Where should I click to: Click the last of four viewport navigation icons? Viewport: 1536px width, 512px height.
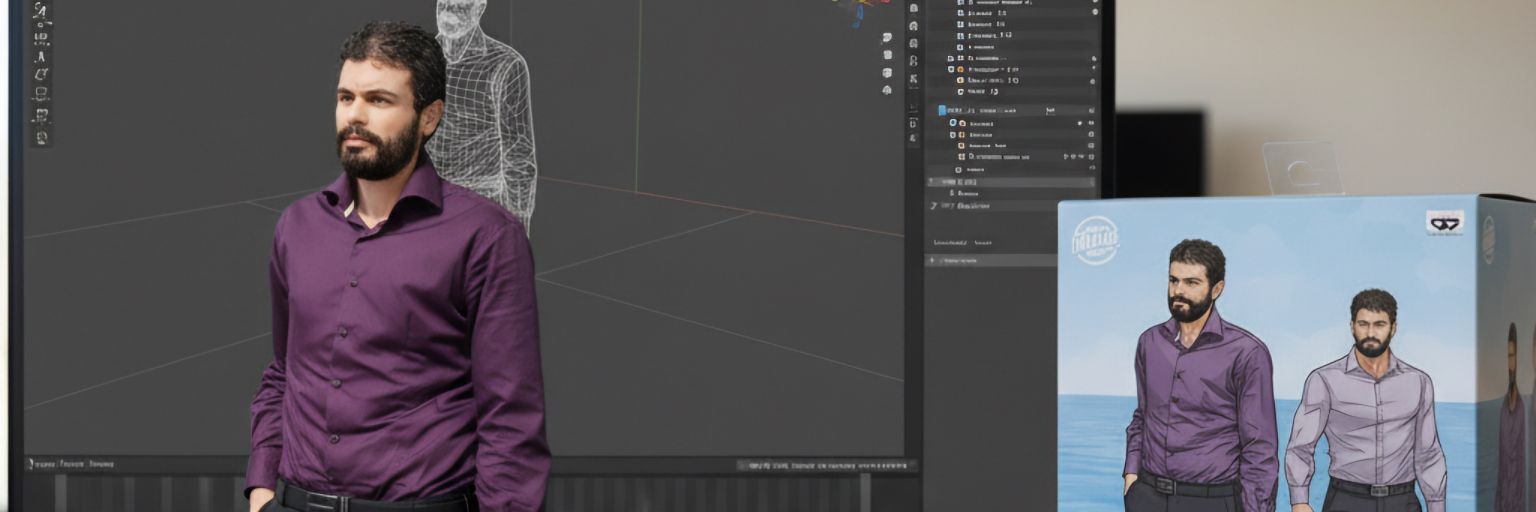click(x=887, y=90)
